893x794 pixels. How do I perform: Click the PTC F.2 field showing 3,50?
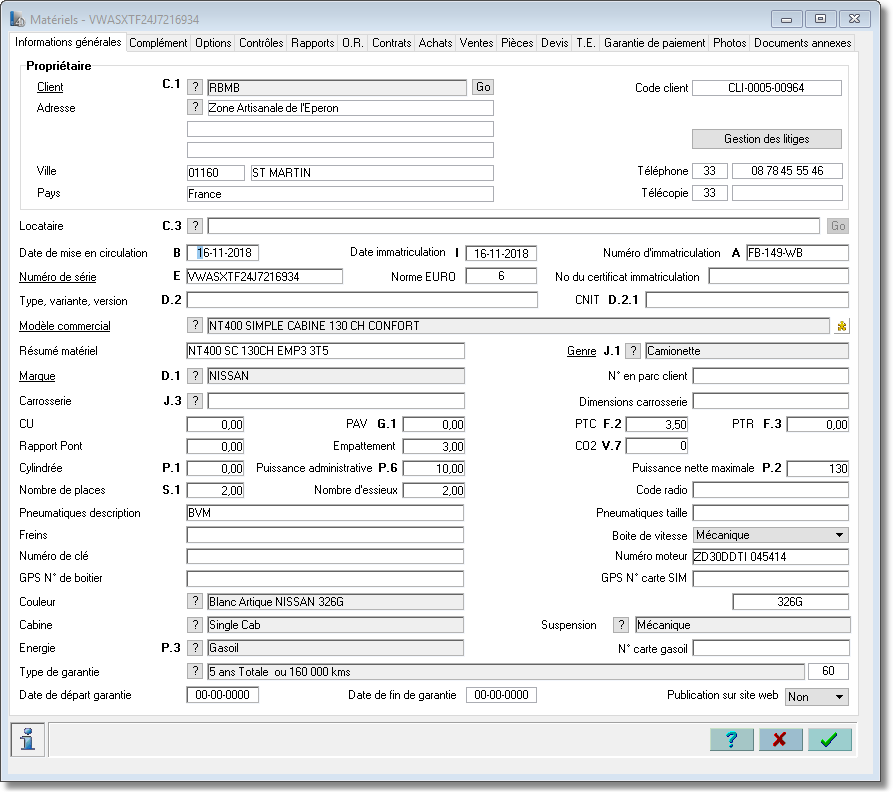pyautogui.click(x=657, y=424)
